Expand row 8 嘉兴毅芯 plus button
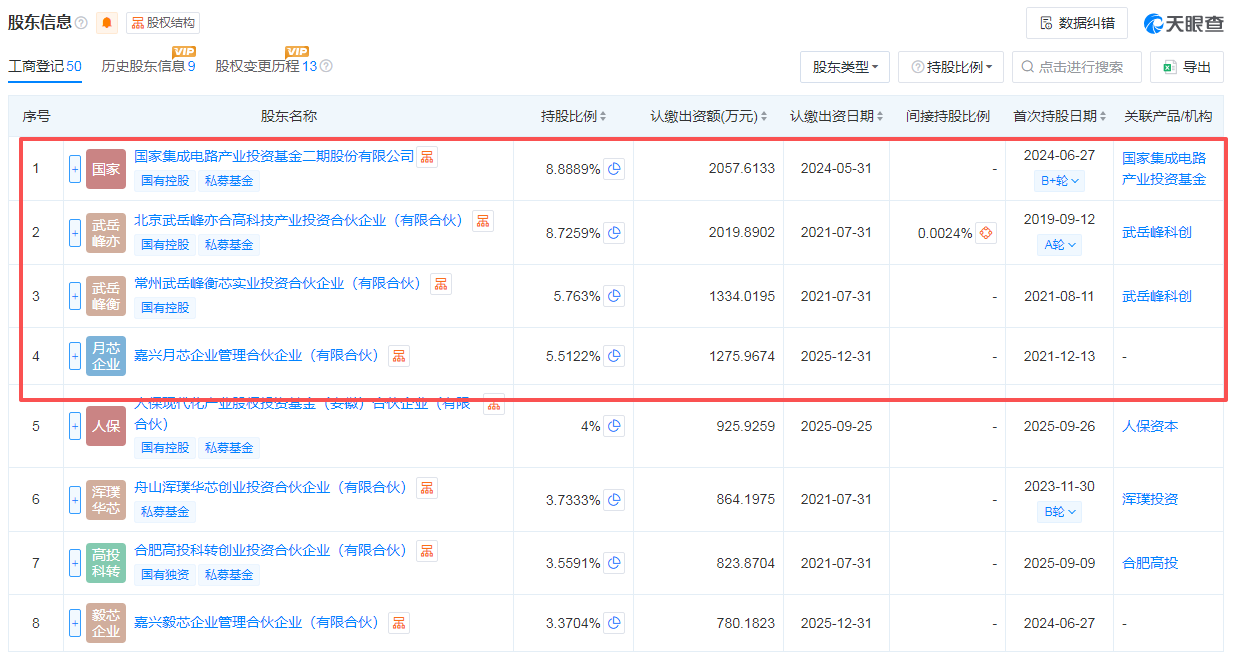 (x=75, y=623)
